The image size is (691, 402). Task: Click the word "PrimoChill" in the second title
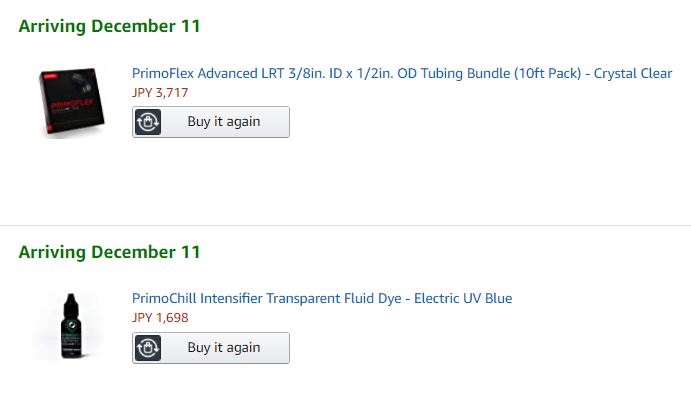click(164, 299)
